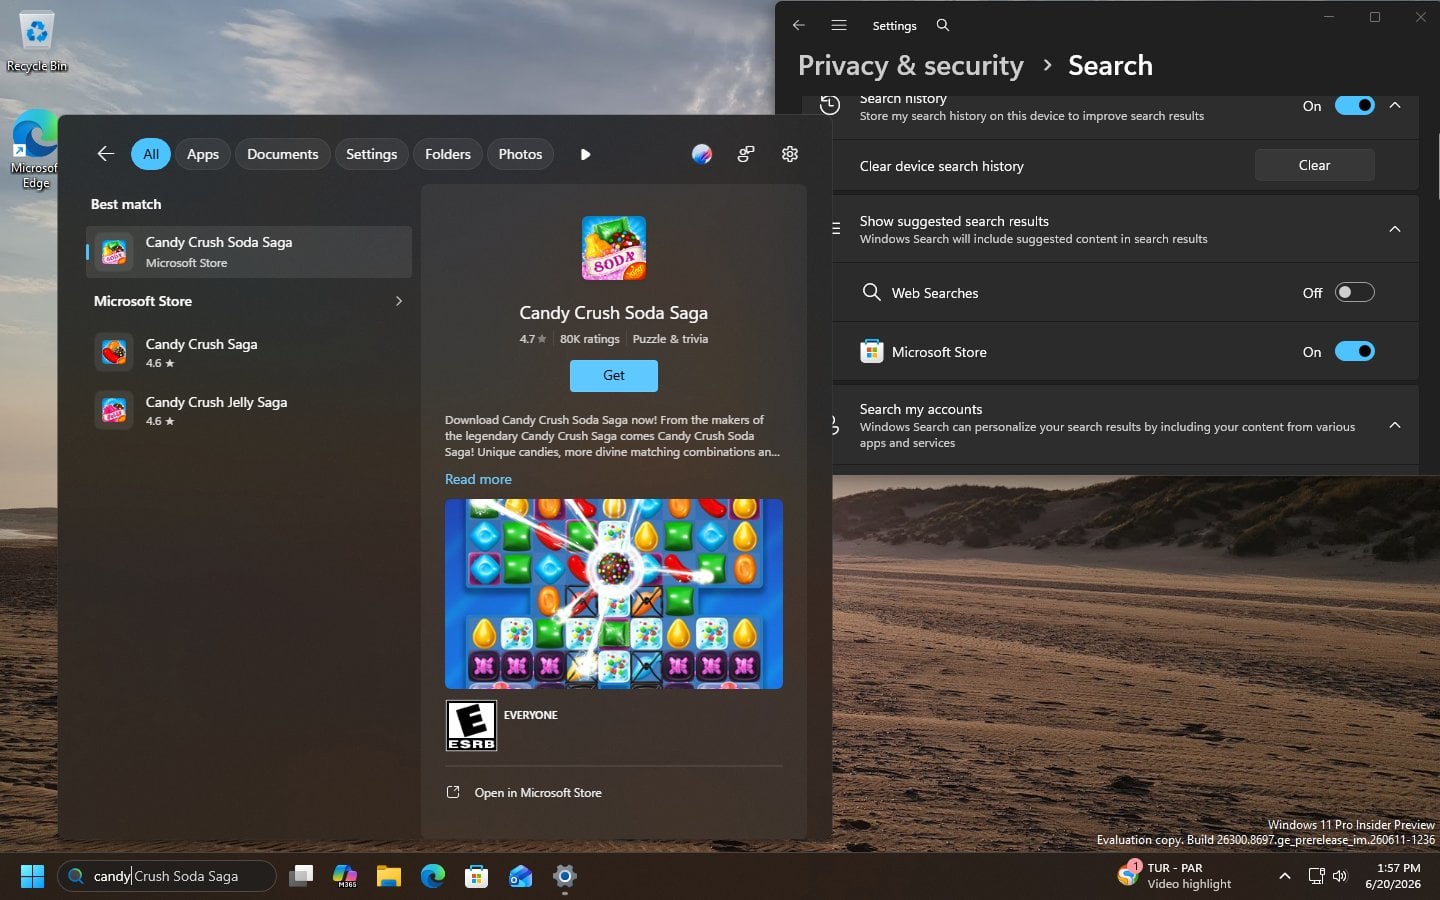This screenshot has height=900, width=1440.
Task: Click the Web Searches magnifier icon
Action: pos(872,292)
